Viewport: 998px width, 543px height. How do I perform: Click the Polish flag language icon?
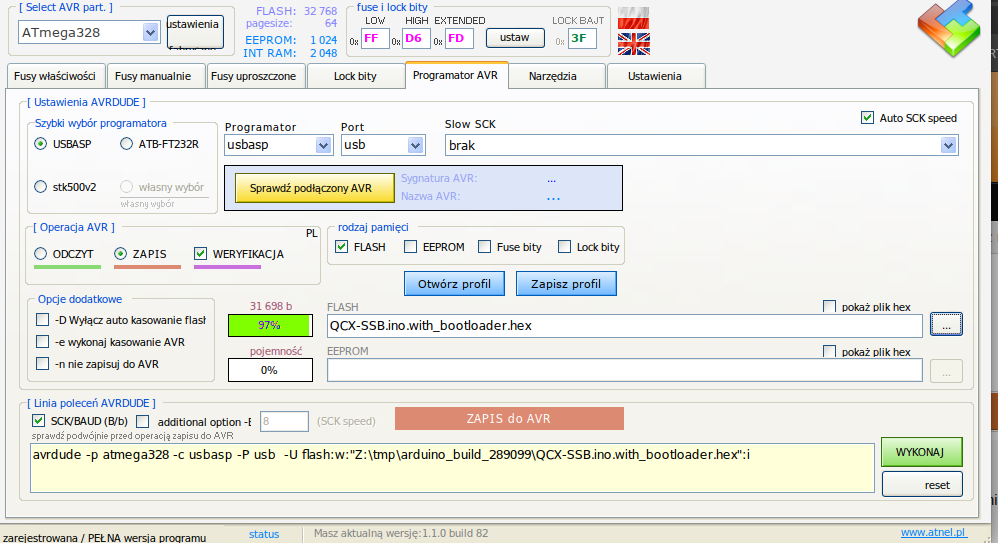click(633, 19)
